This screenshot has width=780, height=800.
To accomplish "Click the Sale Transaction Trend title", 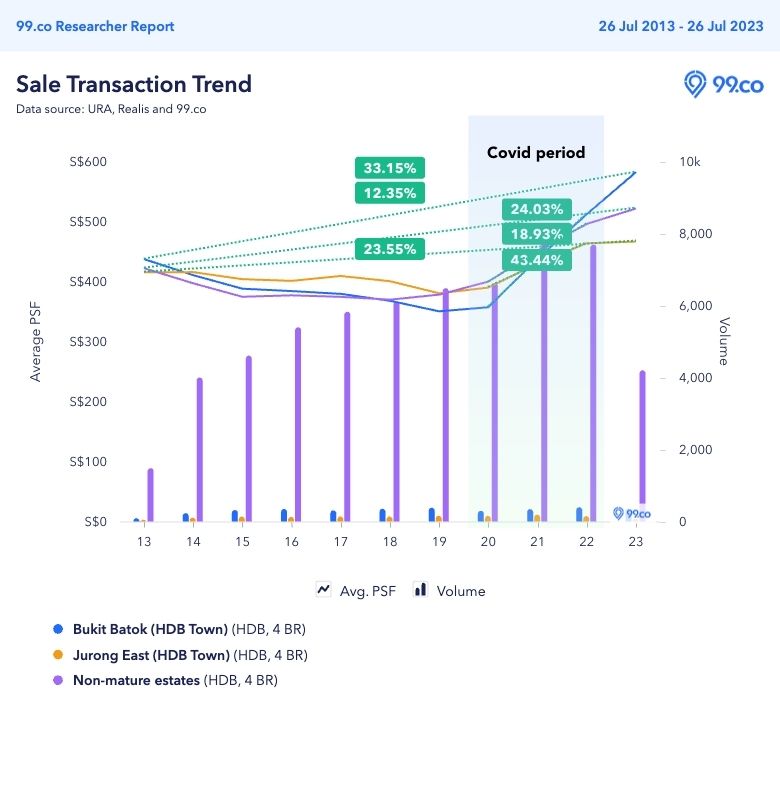I will (134, 84).
